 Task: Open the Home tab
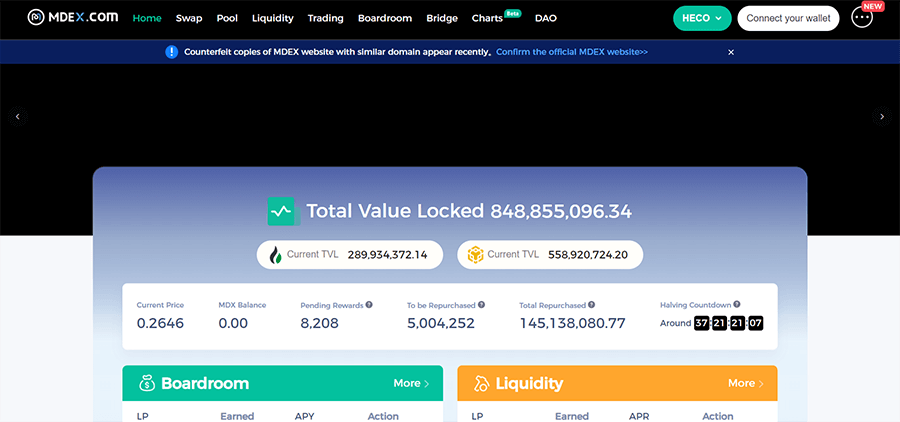click(x=147, y=18)
